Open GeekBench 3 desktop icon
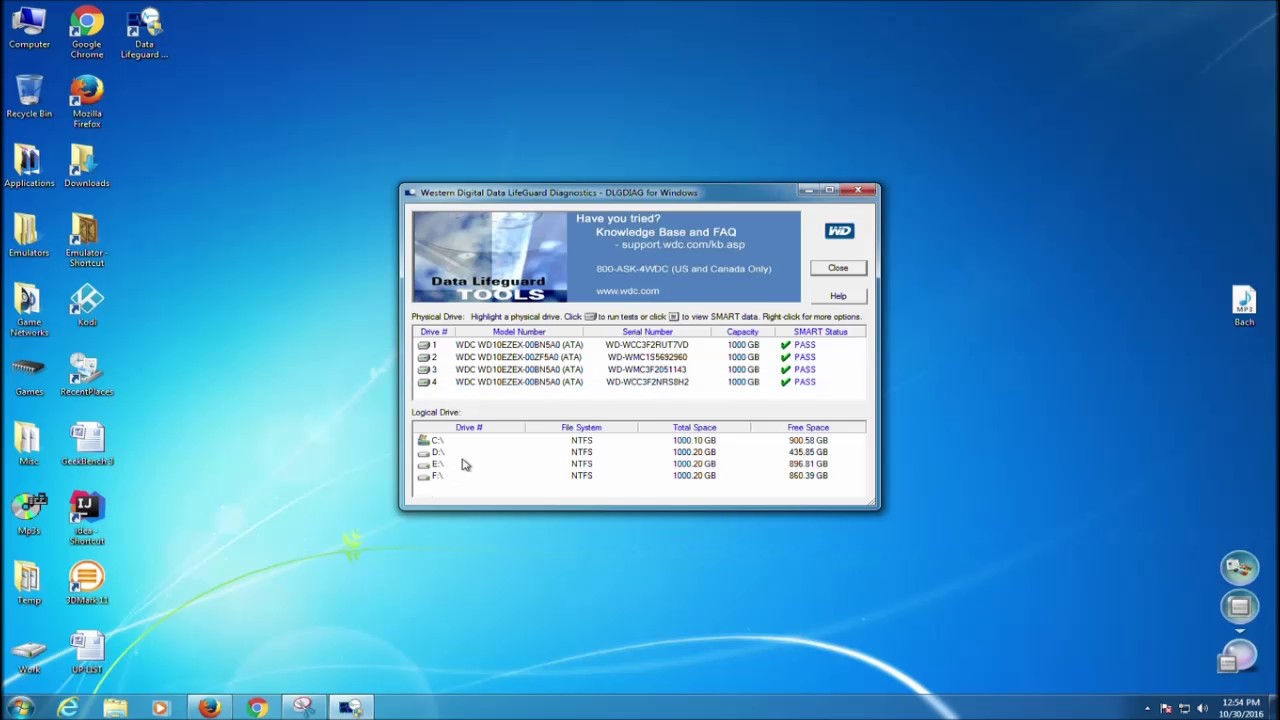The width and height of the screenshot is (1280, 720). [87, 444]
